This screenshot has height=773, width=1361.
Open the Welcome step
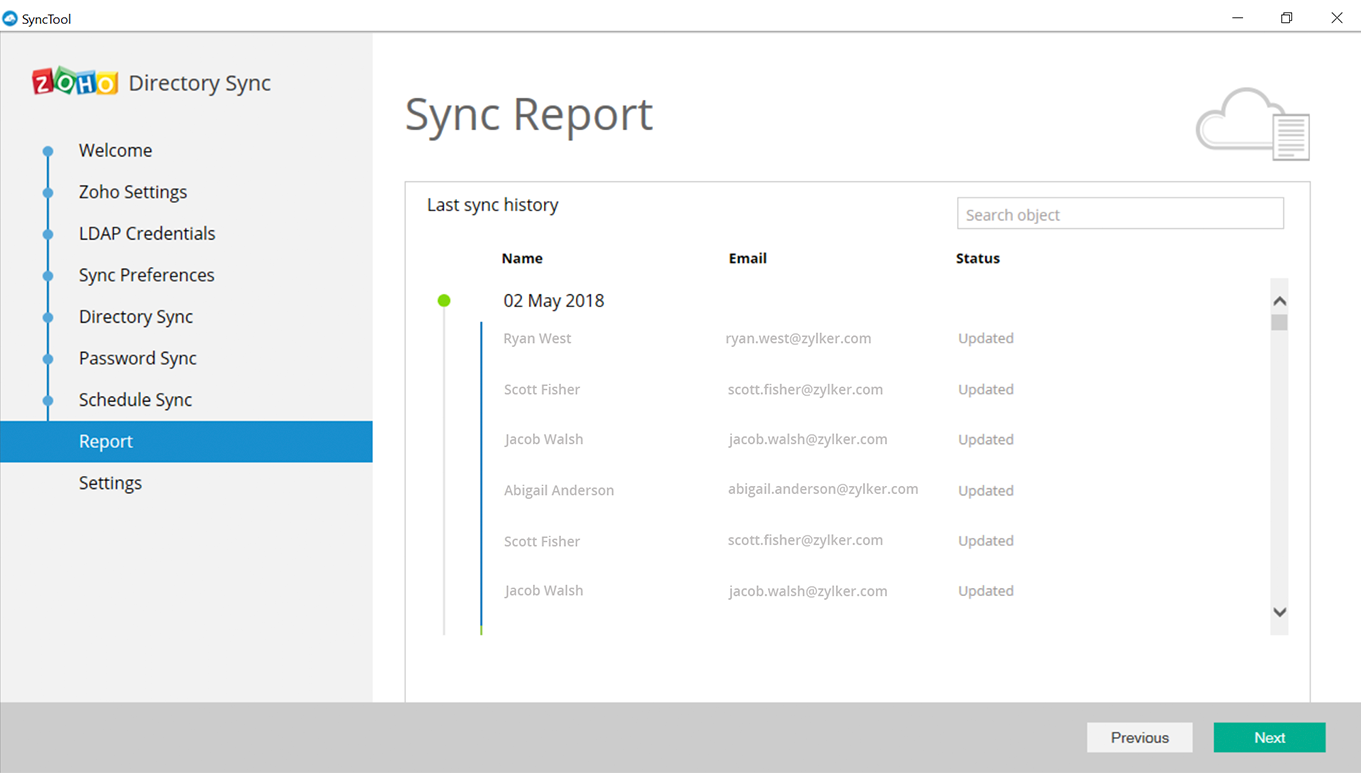click(116, 150)
